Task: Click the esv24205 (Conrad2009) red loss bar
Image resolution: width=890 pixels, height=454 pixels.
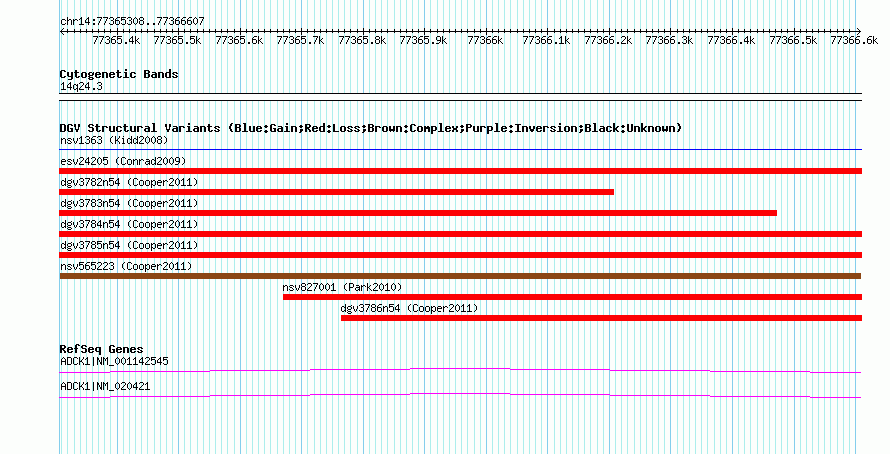Action: 460,171
